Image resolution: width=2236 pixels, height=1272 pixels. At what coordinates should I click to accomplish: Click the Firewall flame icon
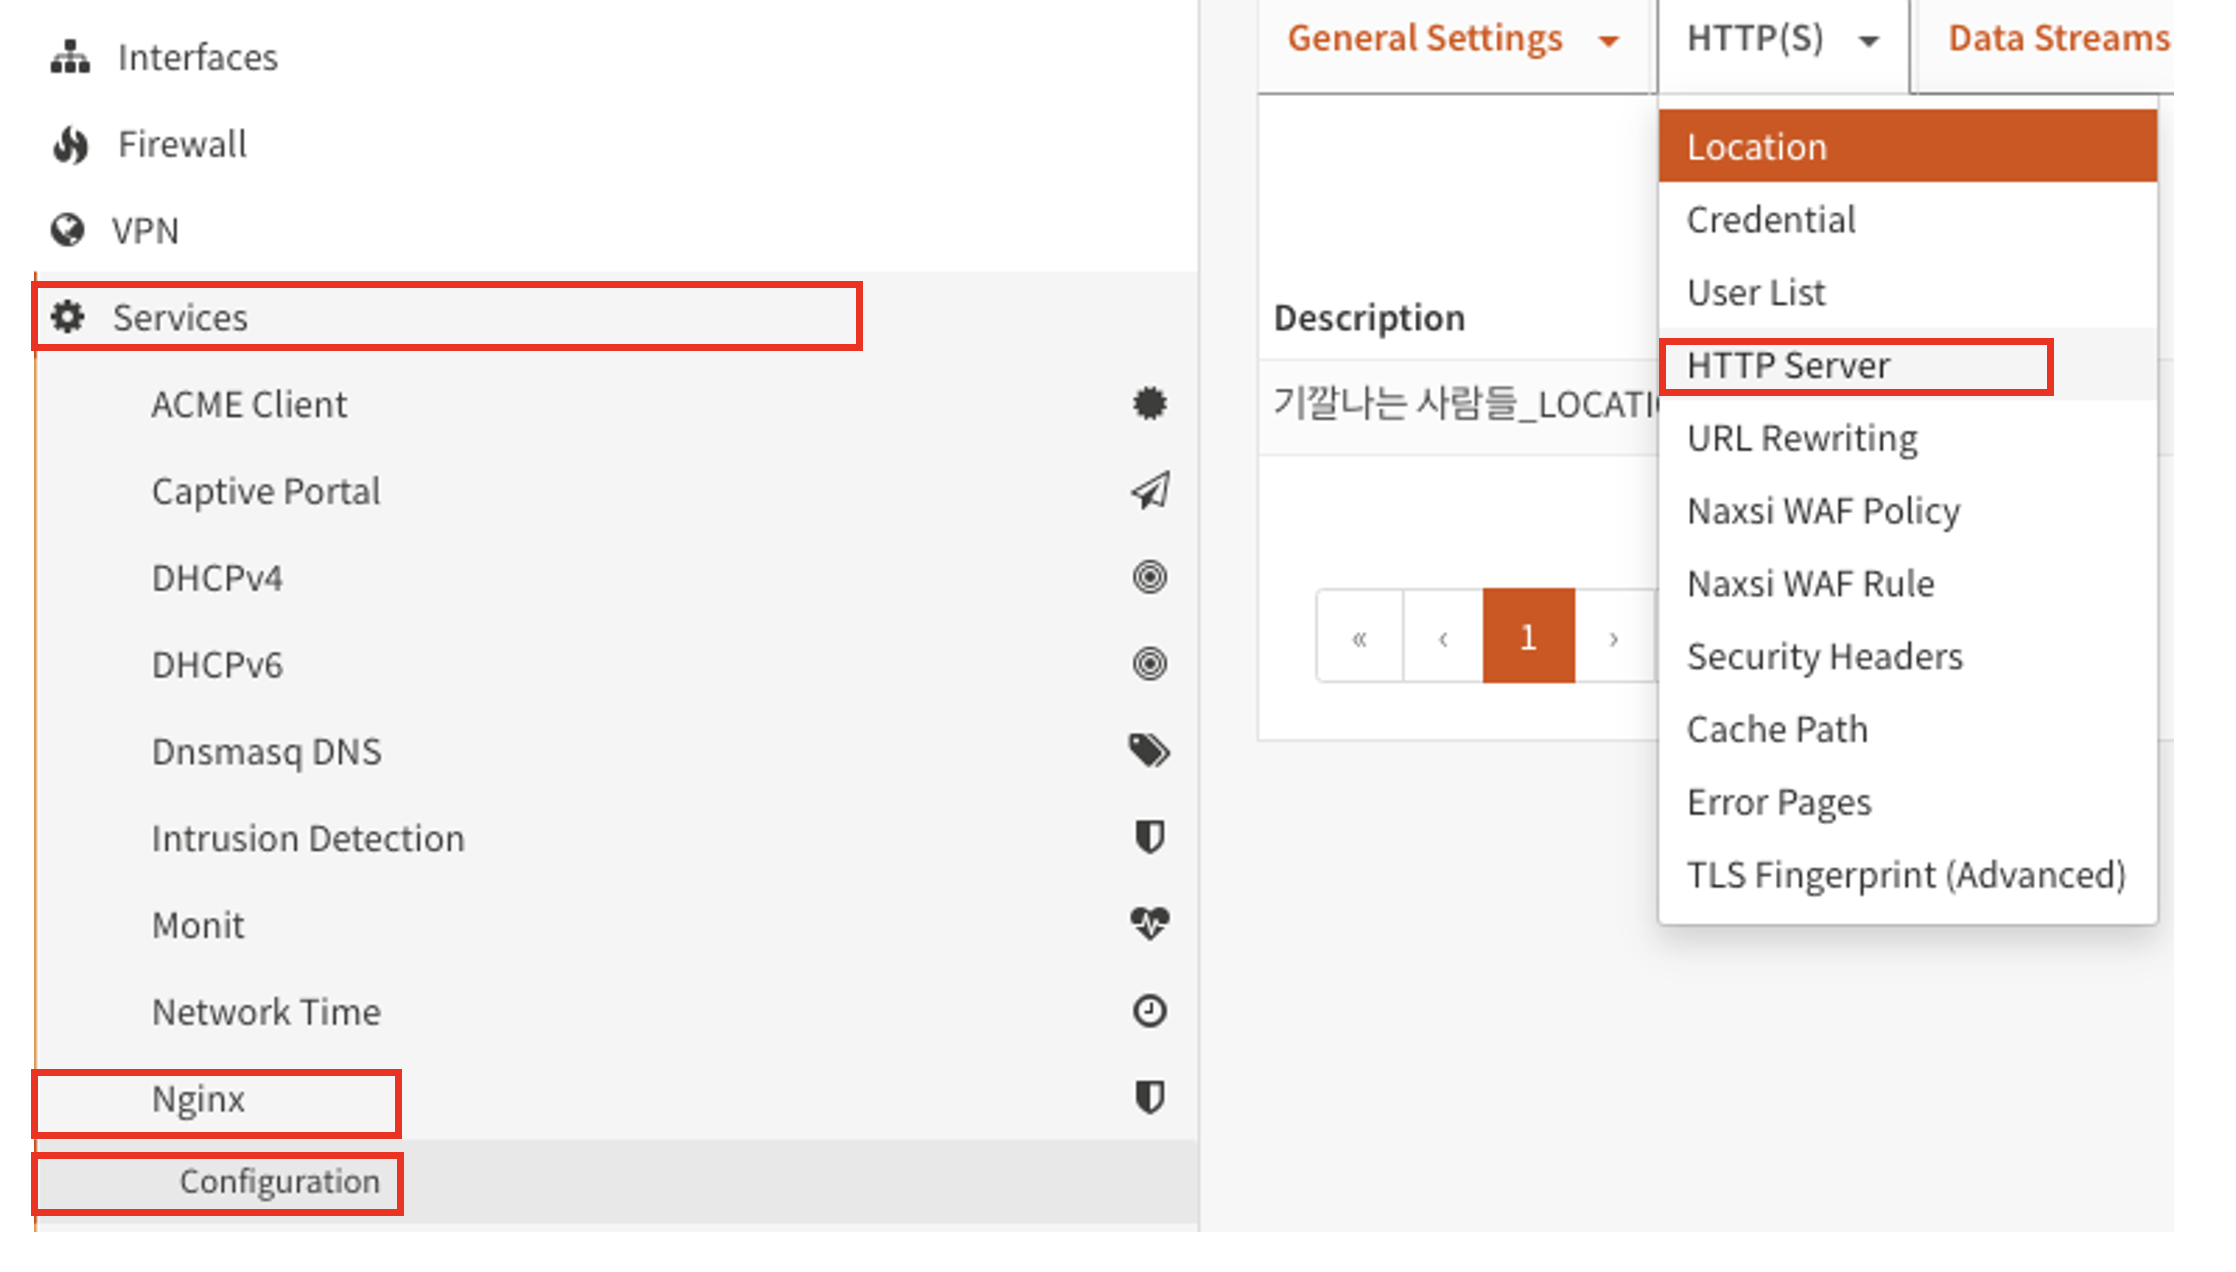click(x=70, y=145)
